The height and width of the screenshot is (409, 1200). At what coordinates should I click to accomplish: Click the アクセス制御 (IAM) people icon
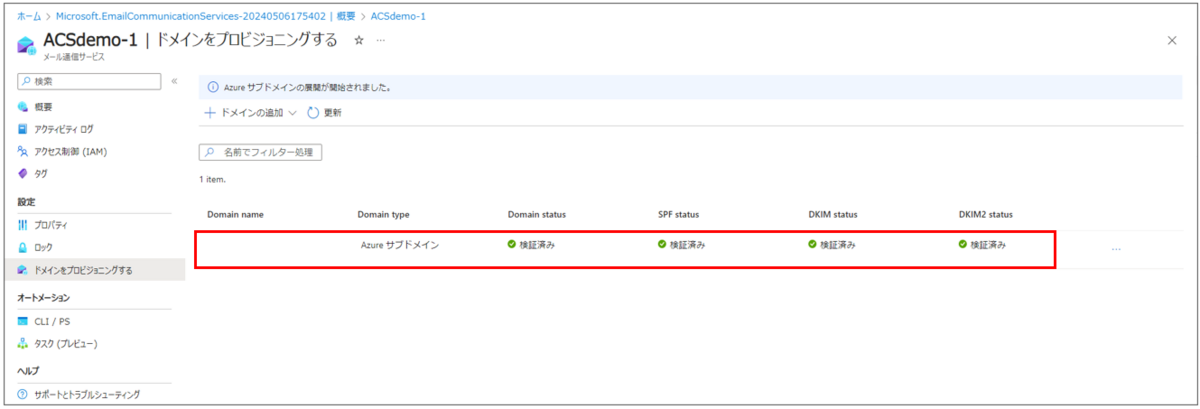23,152
